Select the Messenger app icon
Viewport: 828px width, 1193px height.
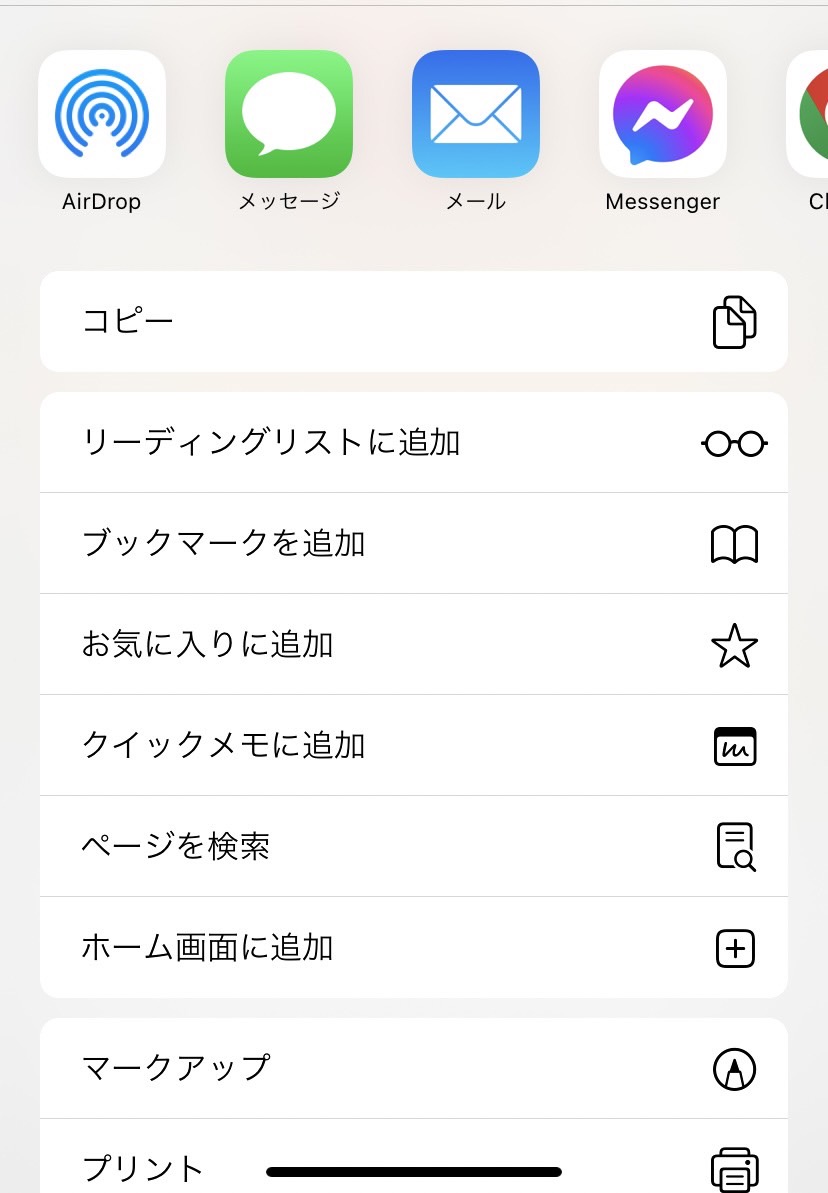tap(663, 114)
